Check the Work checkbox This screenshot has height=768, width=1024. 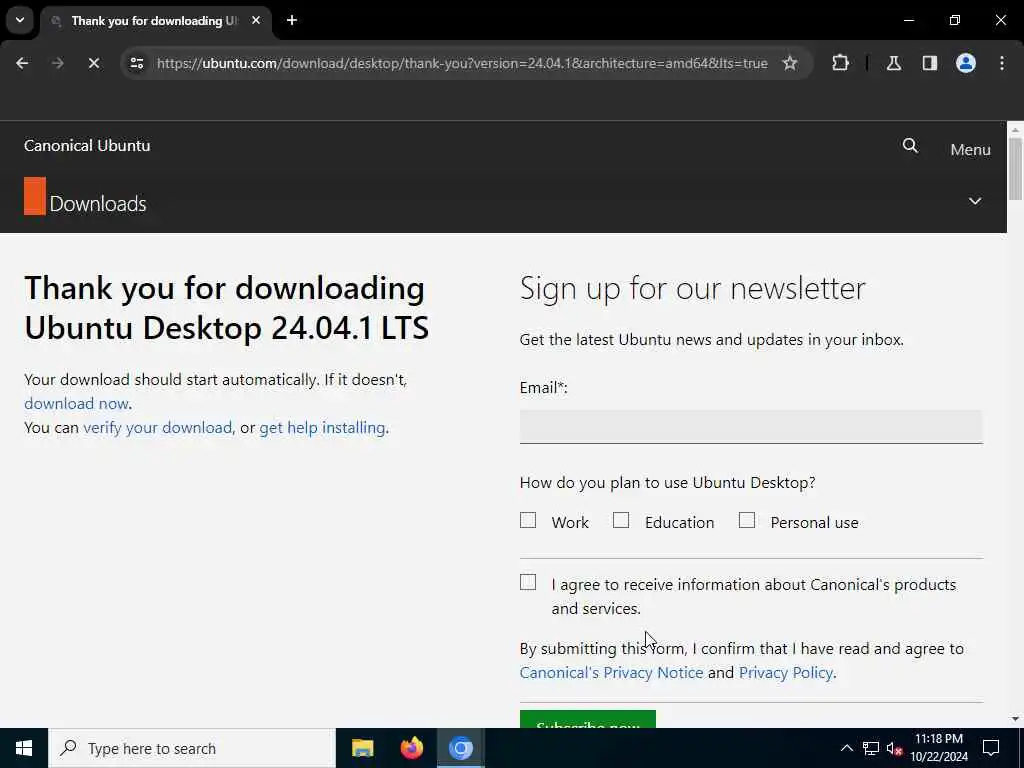click(528, 520)
